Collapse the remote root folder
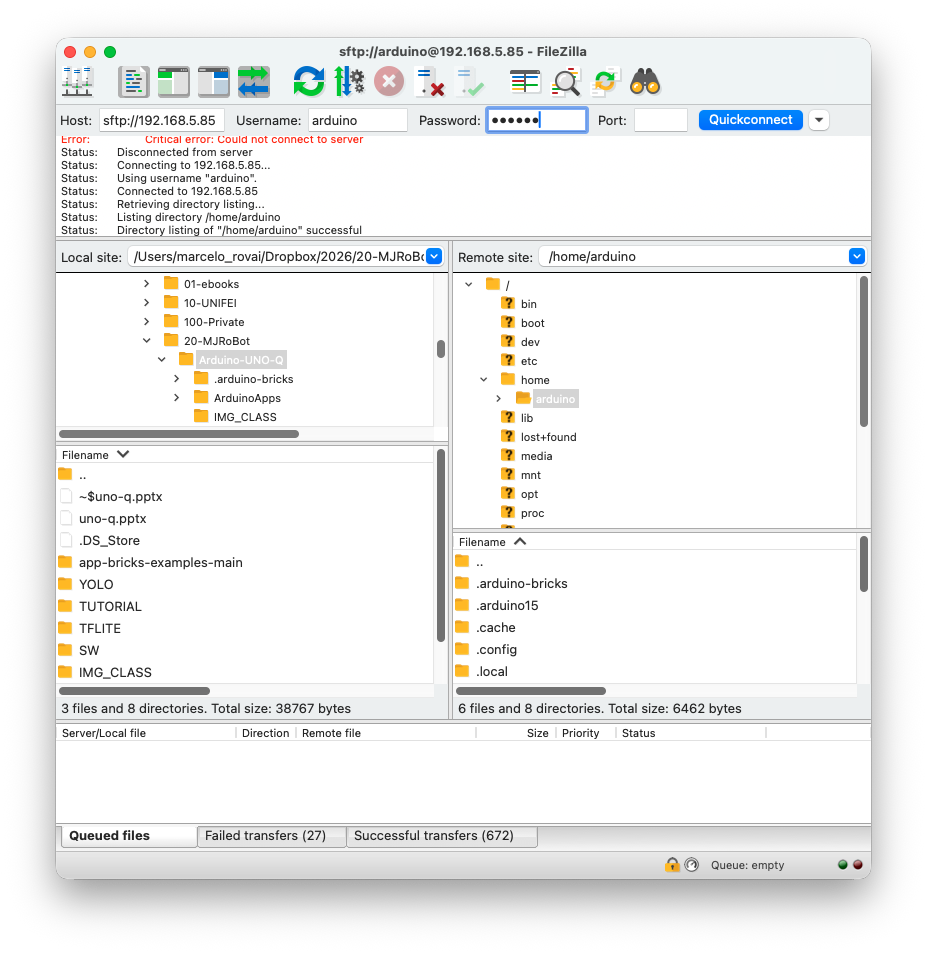Viewport: 927px width, 953px height. (469, 284)
